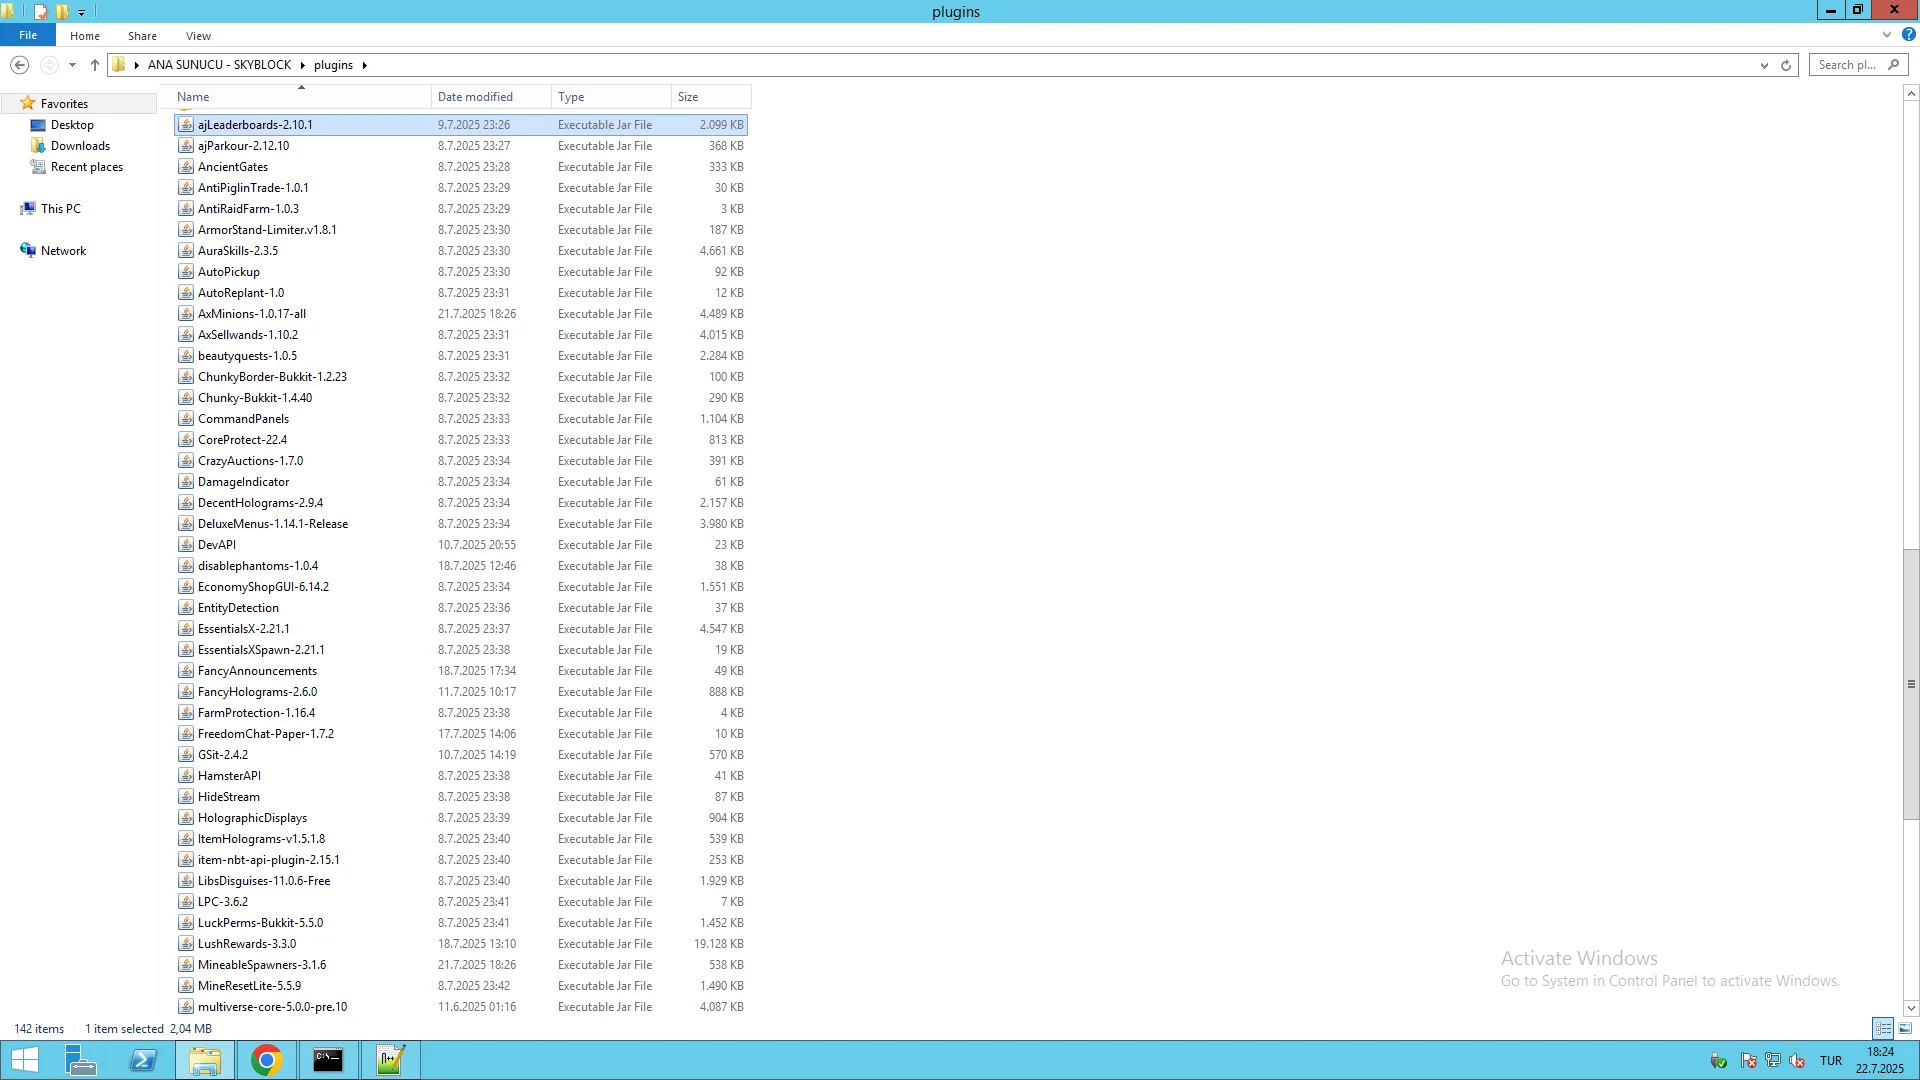Click the Up one level arrow
This screenshot has height=1080, width=1920.
coord(95,65)
